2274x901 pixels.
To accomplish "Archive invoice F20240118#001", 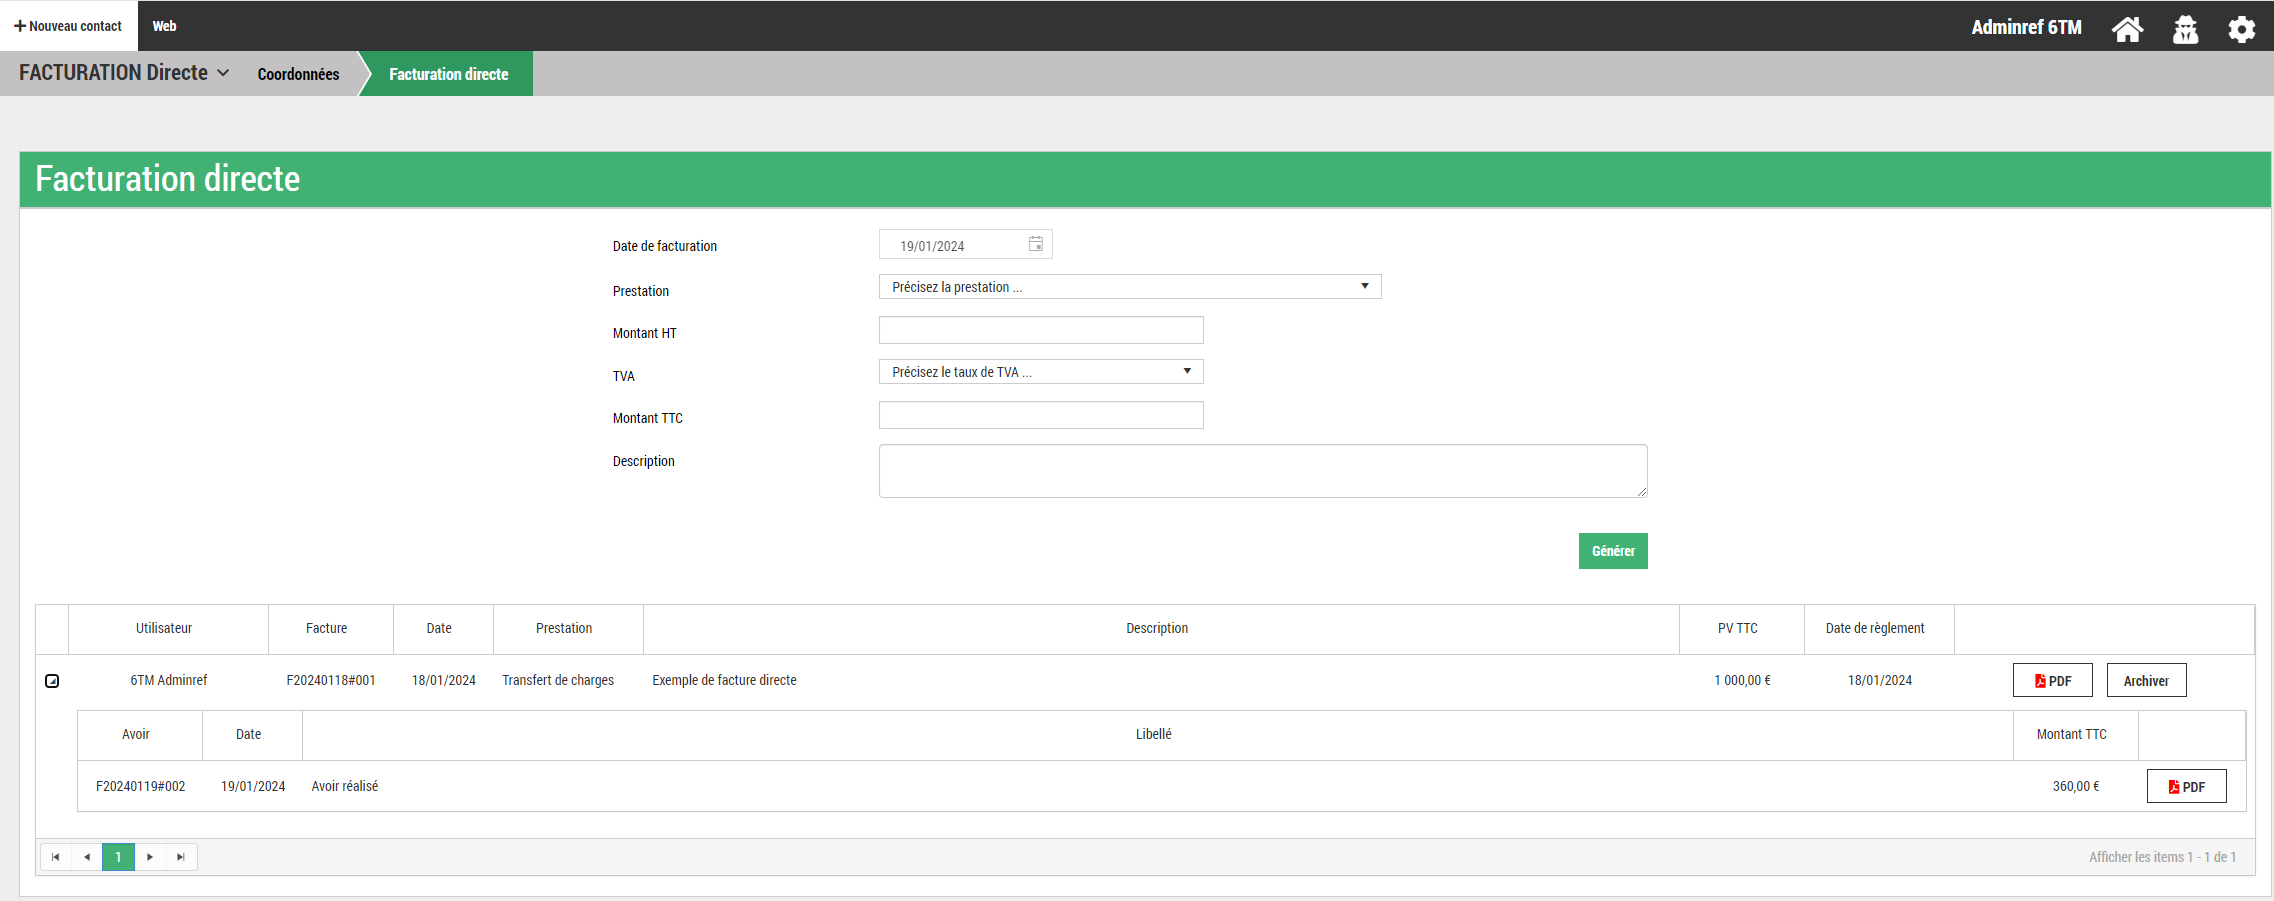I will pos(2146,681).
